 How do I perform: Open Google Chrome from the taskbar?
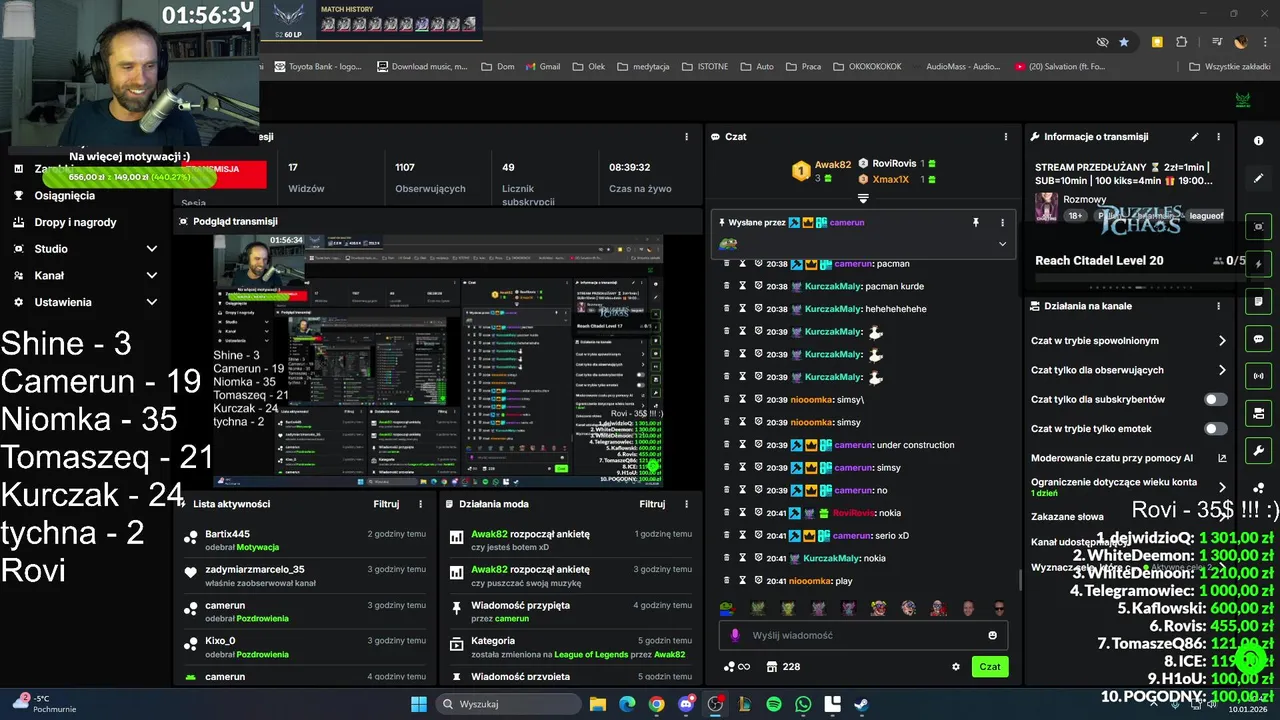(x=656, y=704)
